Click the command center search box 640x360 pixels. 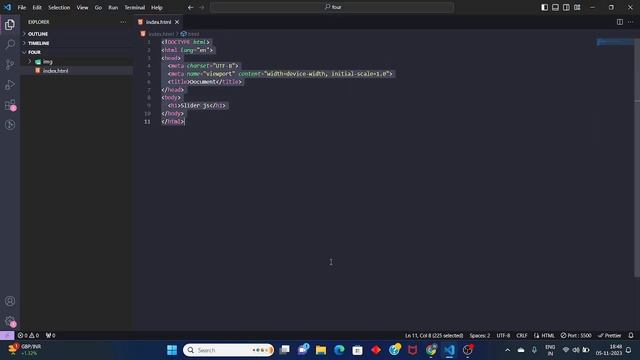coord(332,7)
